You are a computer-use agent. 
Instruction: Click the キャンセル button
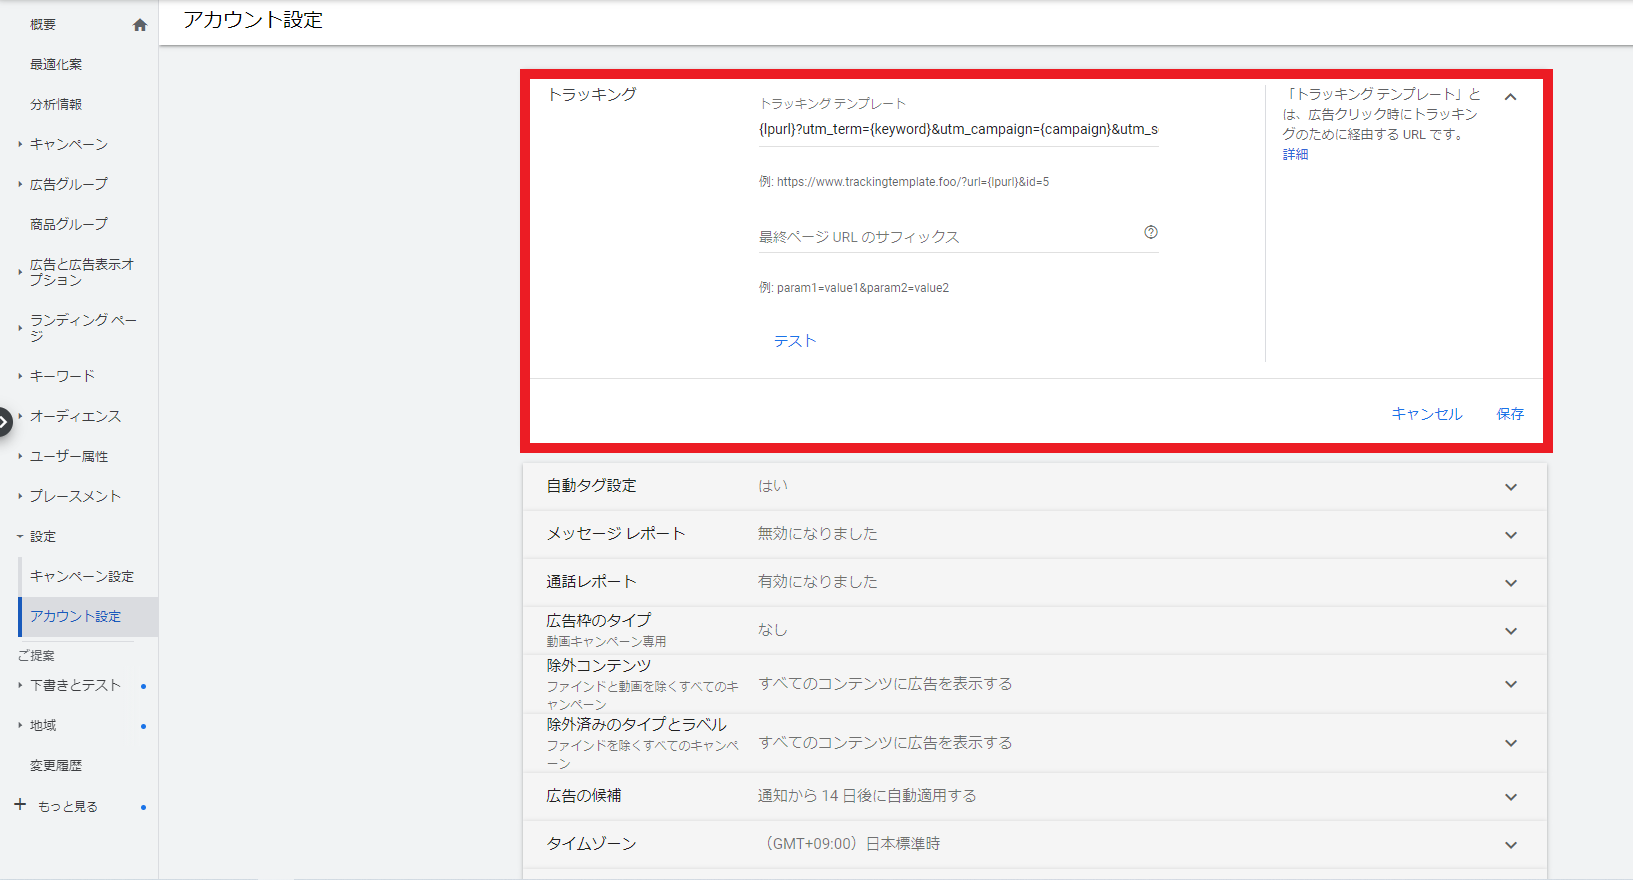tap(1427, 414)
